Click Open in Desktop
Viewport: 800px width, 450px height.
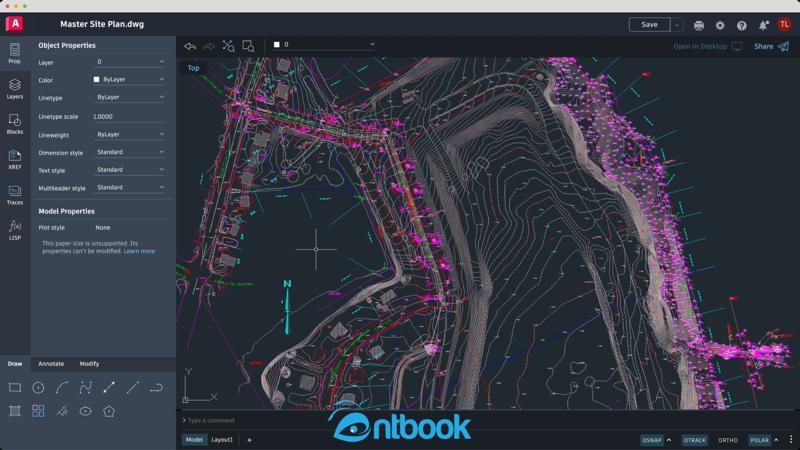click(708, 46)
